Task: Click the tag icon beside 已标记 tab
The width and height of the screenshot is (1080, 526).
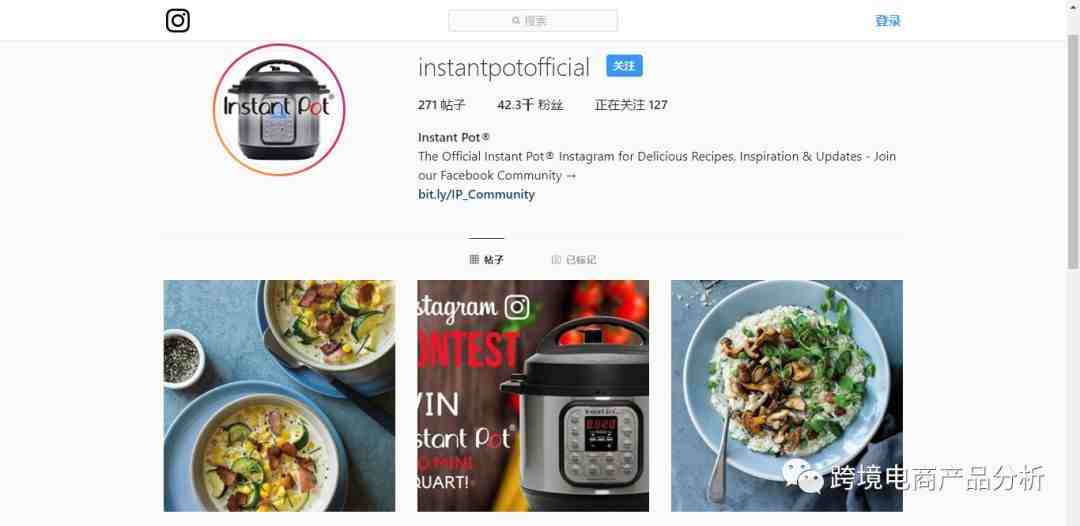Action: click(557, 260)
